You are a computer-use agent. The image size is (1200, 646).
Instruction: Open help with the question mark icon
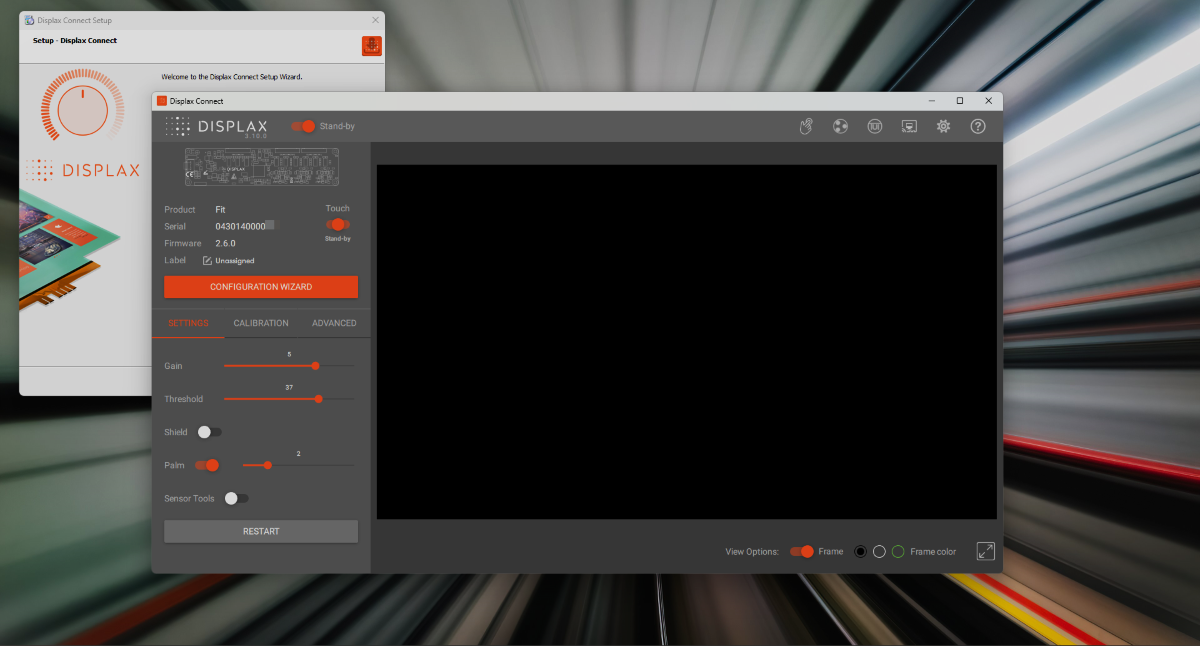[x=978, y=126]
